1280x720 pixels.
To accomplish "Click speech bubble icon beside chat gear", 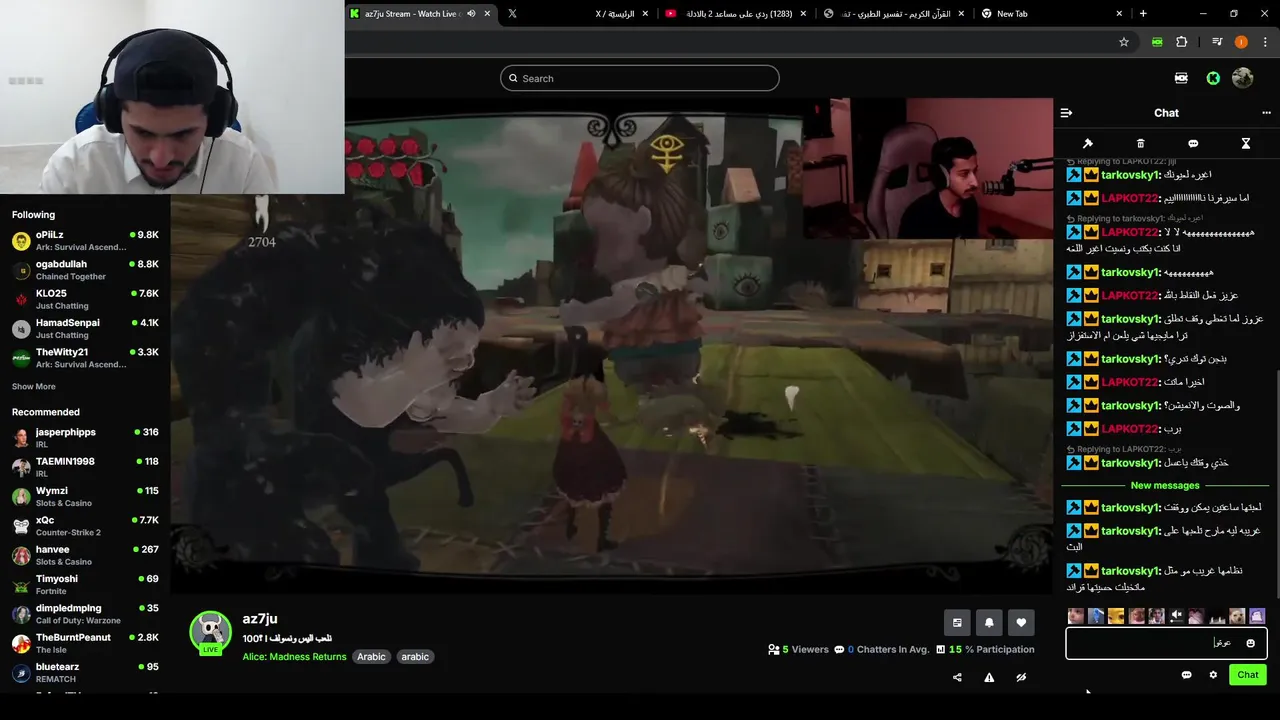I will [1187, 675].
